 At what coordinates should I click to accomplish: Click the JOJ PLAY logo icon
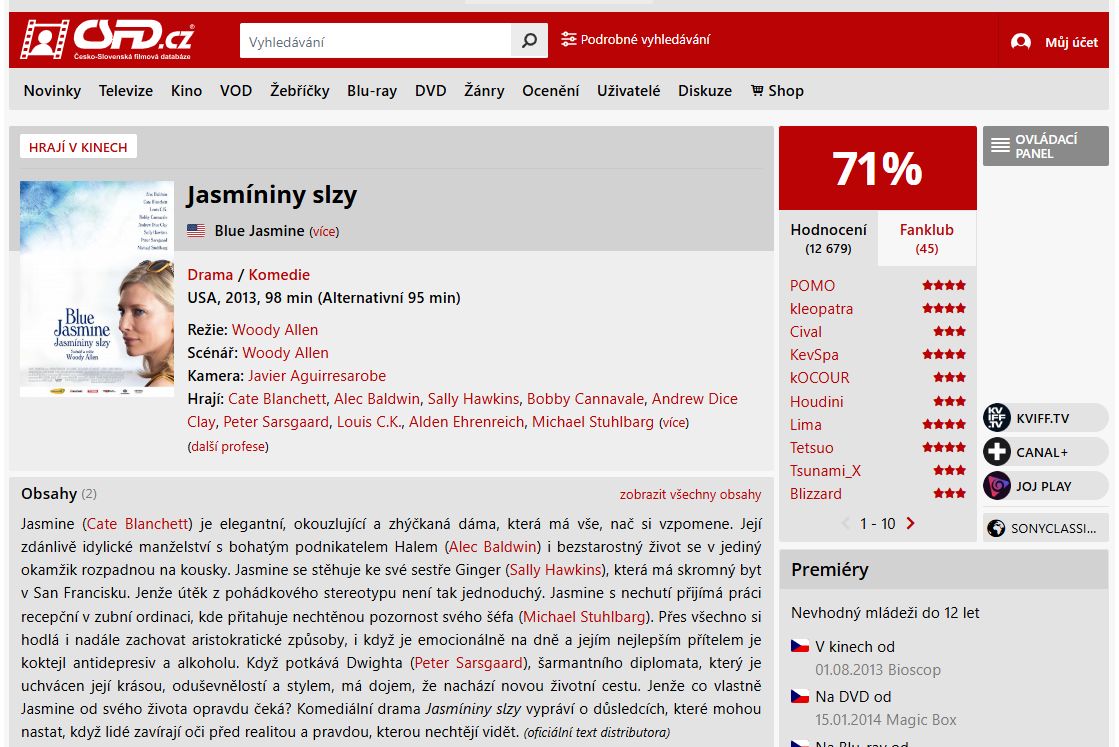[x=997, y=486]
